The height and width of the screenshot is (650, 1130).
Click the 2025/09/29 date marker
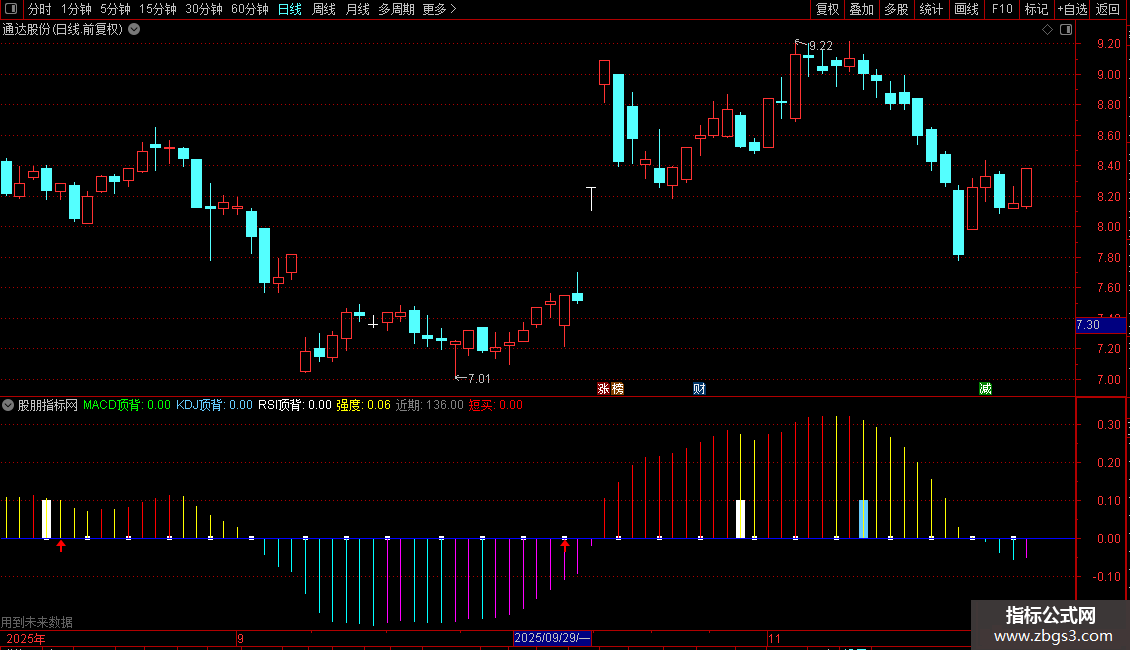[552, 638]
